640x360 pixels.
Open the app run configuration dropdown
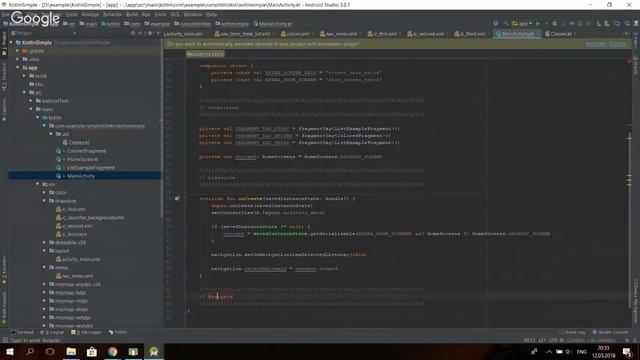522,24
